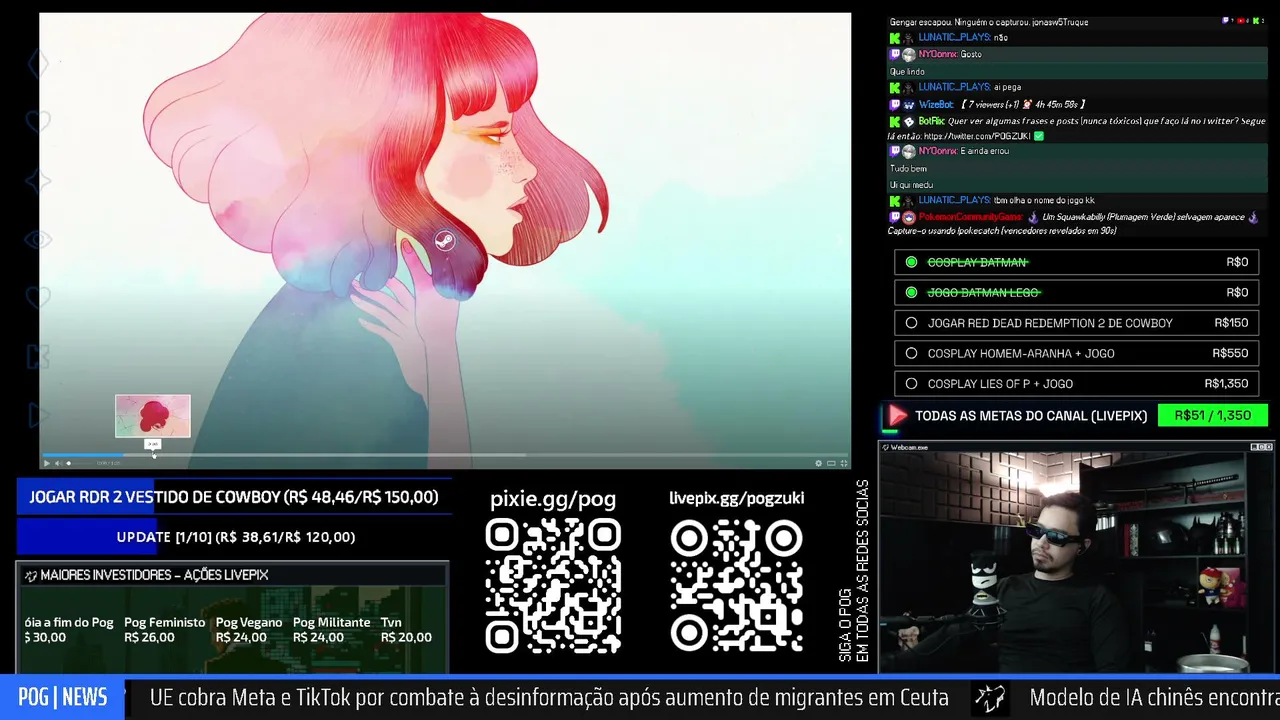Click LUNATIC_PLAYS name beside 'ai pega'
This screenshot has height=720, width=1280.
(x=954, y=87)
